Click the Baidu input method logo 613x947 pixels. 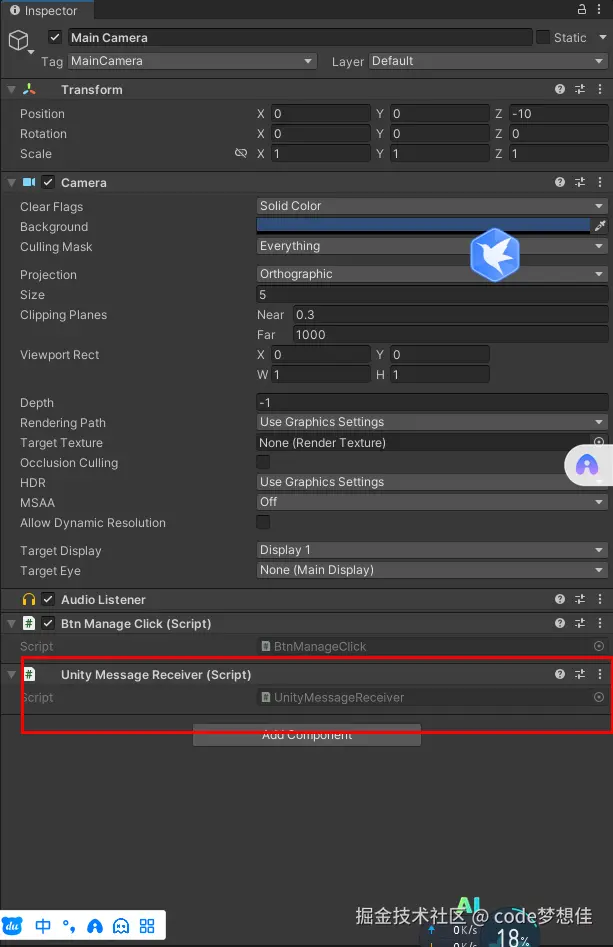click(x=13, y=925)
